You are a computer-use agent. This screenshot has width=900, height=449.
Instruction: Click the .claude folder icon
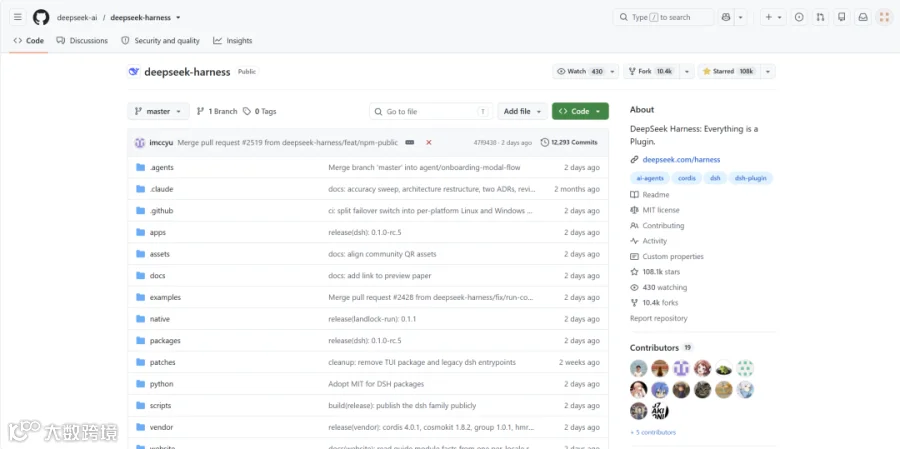tap(141, 189)
